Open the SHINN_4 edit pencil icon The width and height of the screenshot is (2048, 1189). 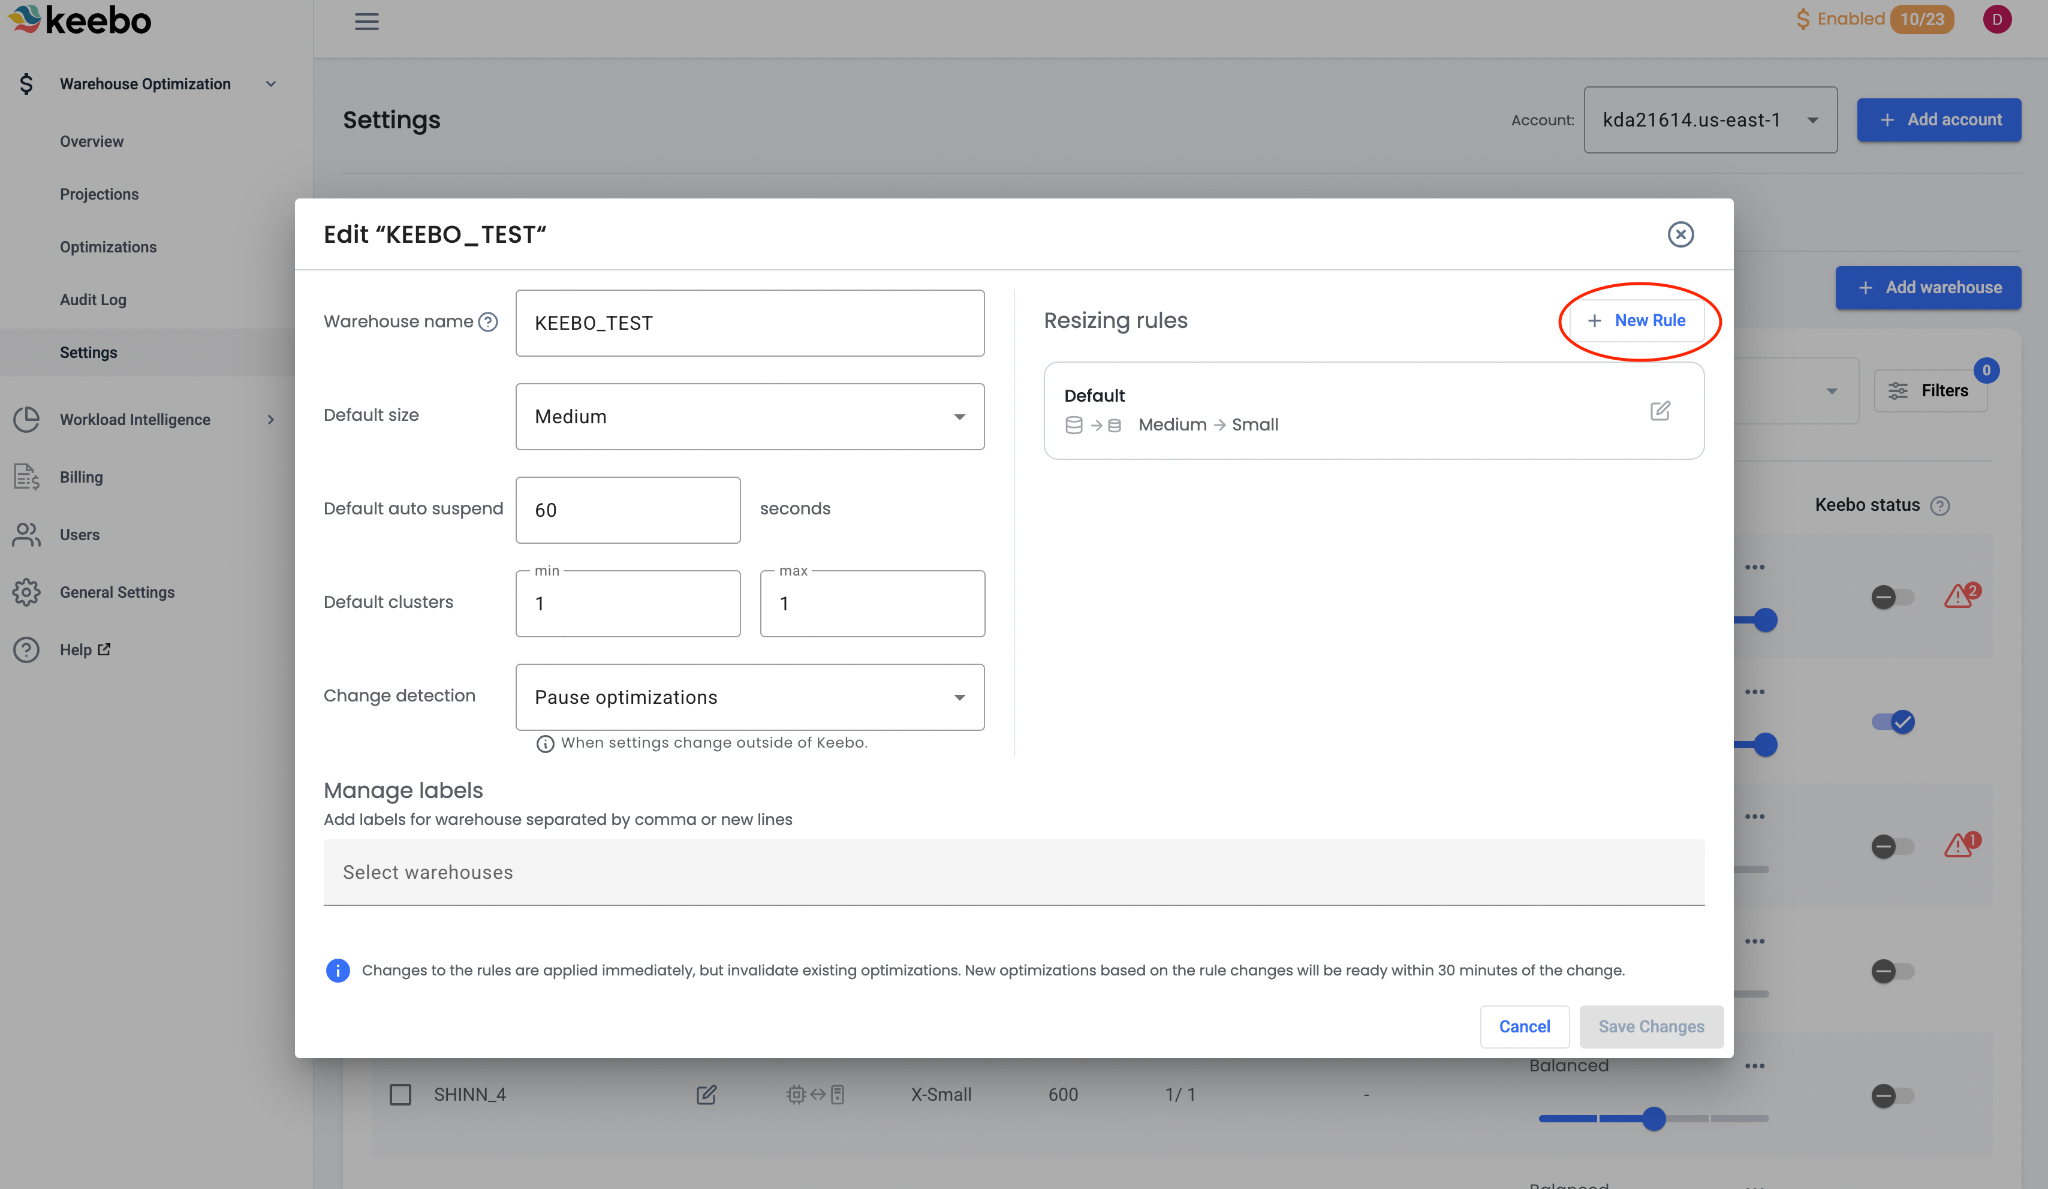[706, 1095]
